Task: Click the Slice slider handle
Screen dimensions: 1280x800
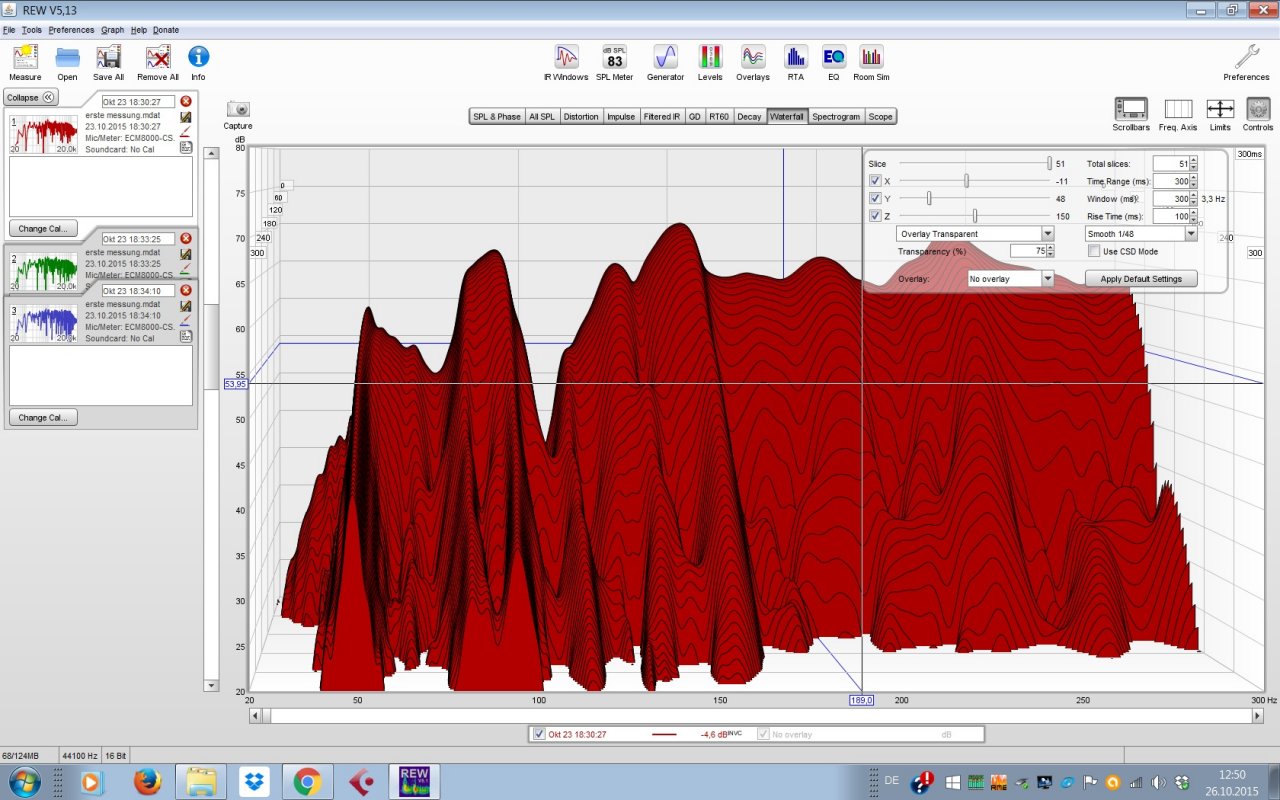Action: pos(1049,163)
